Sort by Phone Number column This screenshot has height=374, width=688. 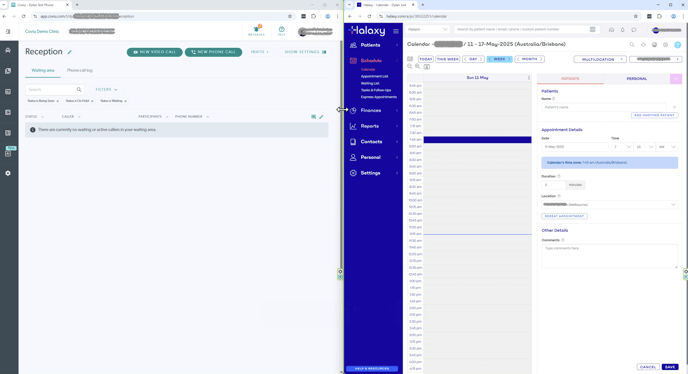coord(192,117)
